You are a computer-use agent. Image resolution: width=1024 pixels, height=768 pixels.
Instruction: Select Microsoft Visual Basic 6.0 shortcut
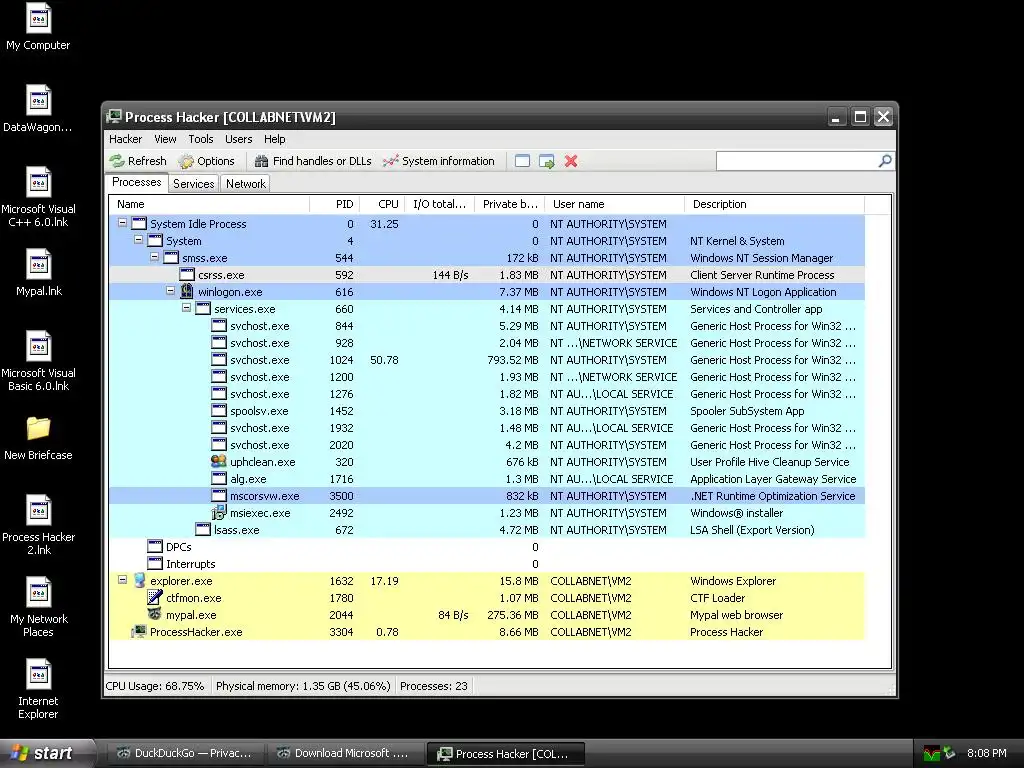point(38,361)
